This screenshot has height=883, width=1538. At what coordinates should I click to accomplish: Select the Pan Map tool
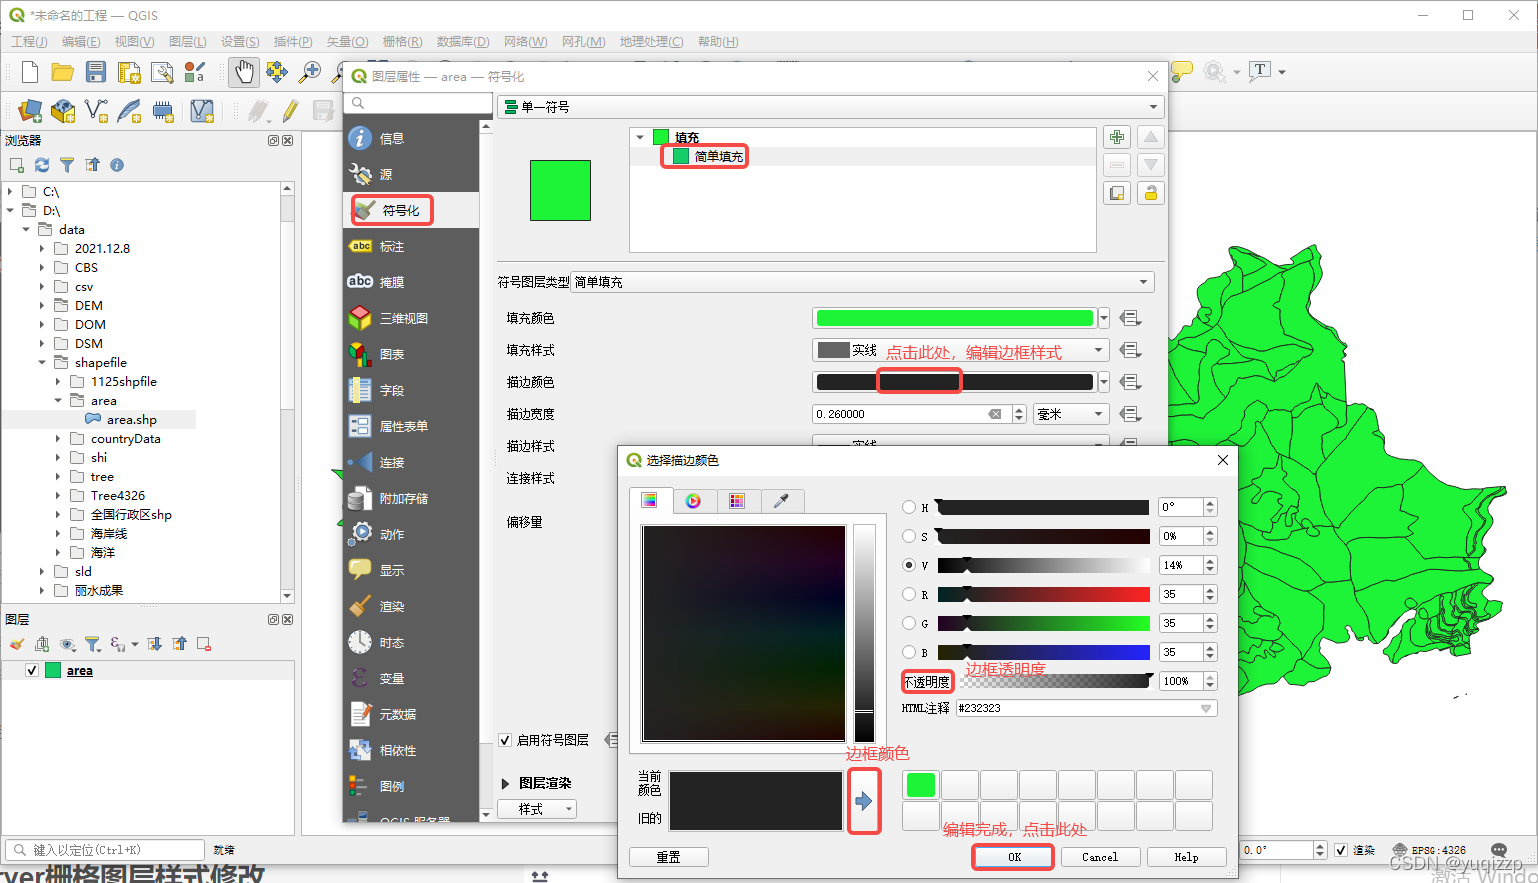click(243, 72)
